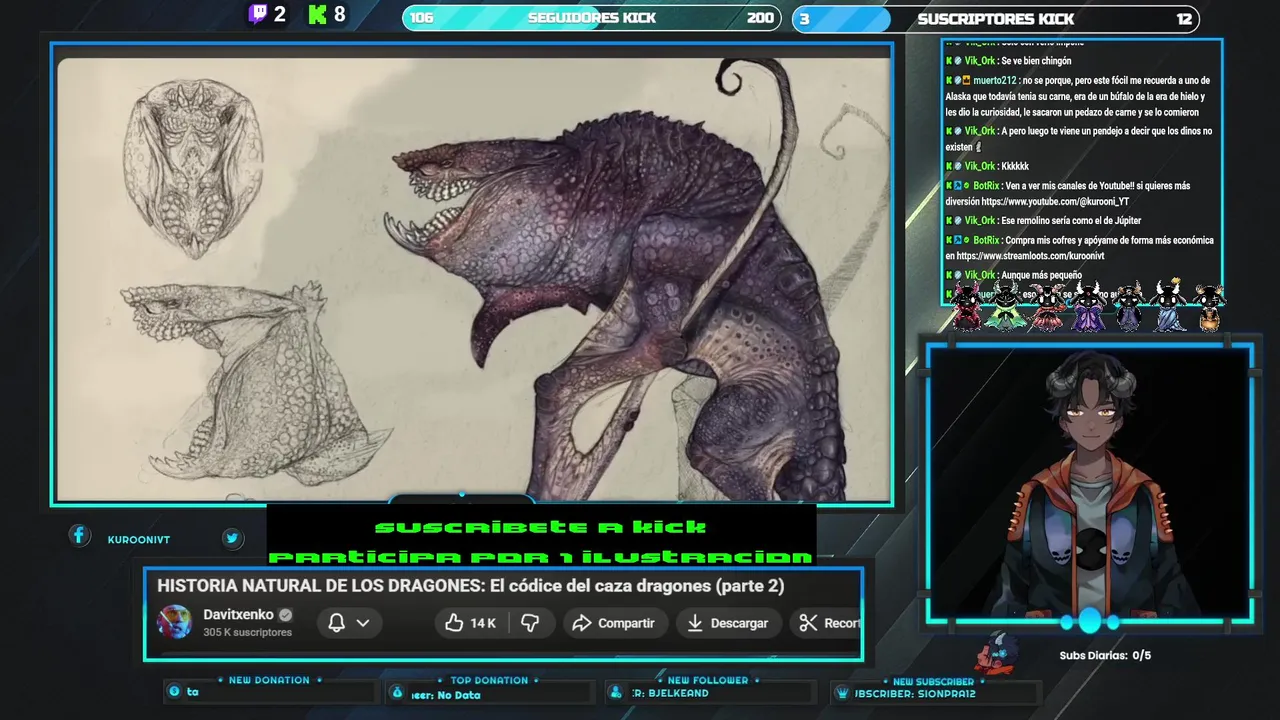The height and width of the screenshot is (720, 1280).
Task: Click the dragon head top-view sketch
Action: 193,168
